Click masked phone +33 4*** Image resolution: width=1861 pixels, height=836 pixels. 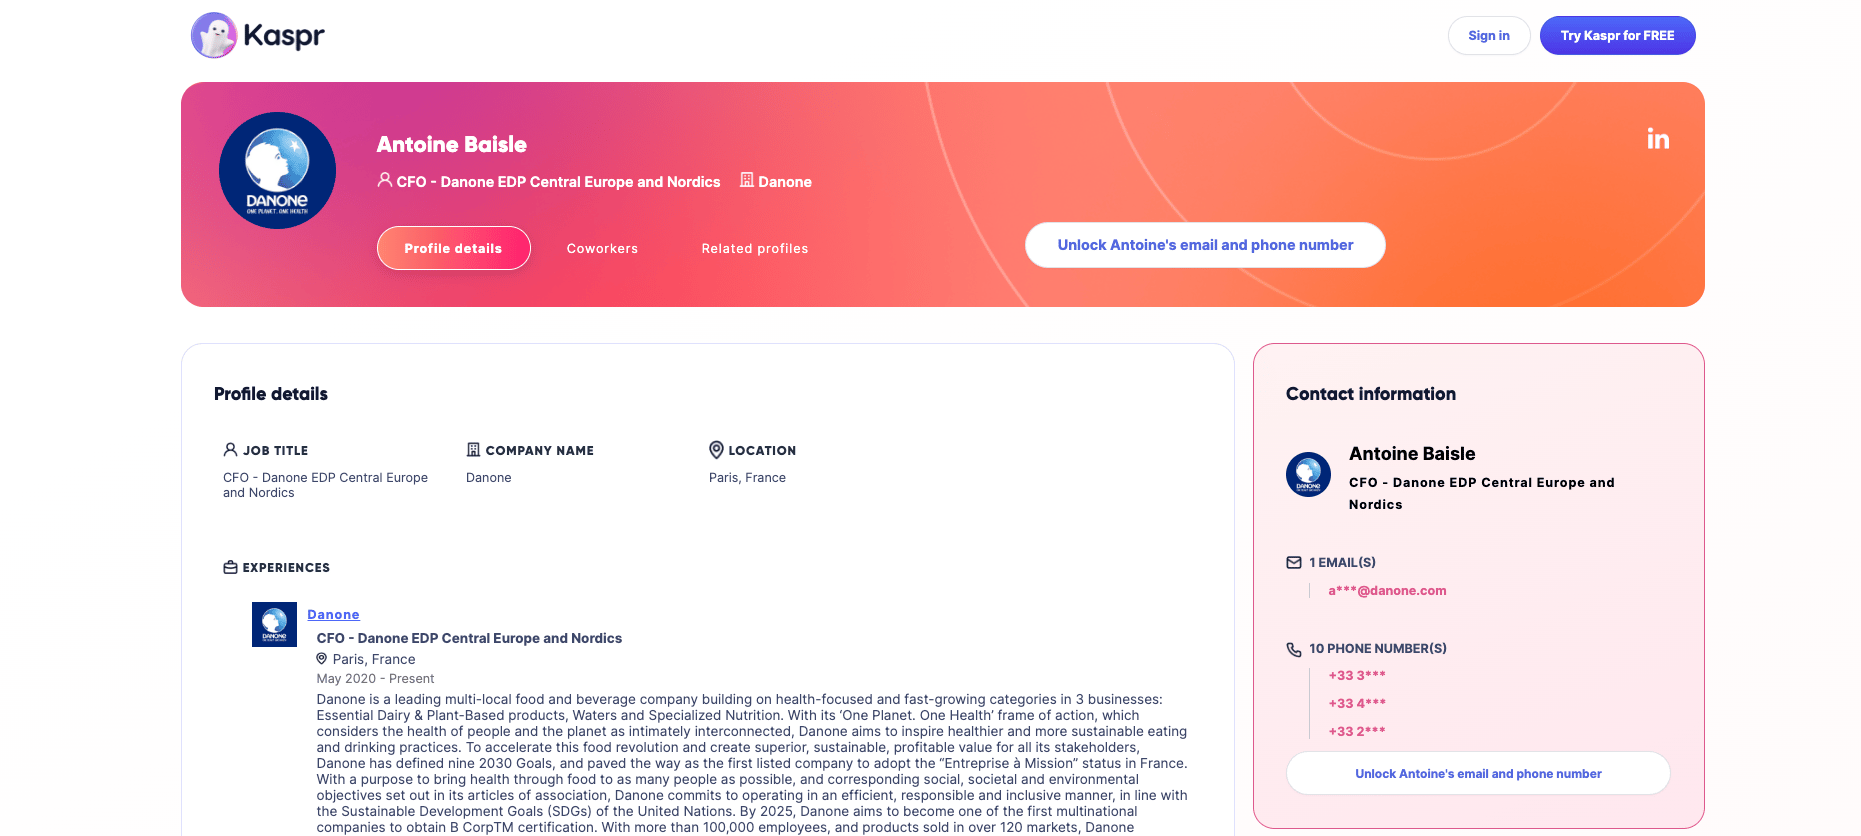[x=1357, y=704]
